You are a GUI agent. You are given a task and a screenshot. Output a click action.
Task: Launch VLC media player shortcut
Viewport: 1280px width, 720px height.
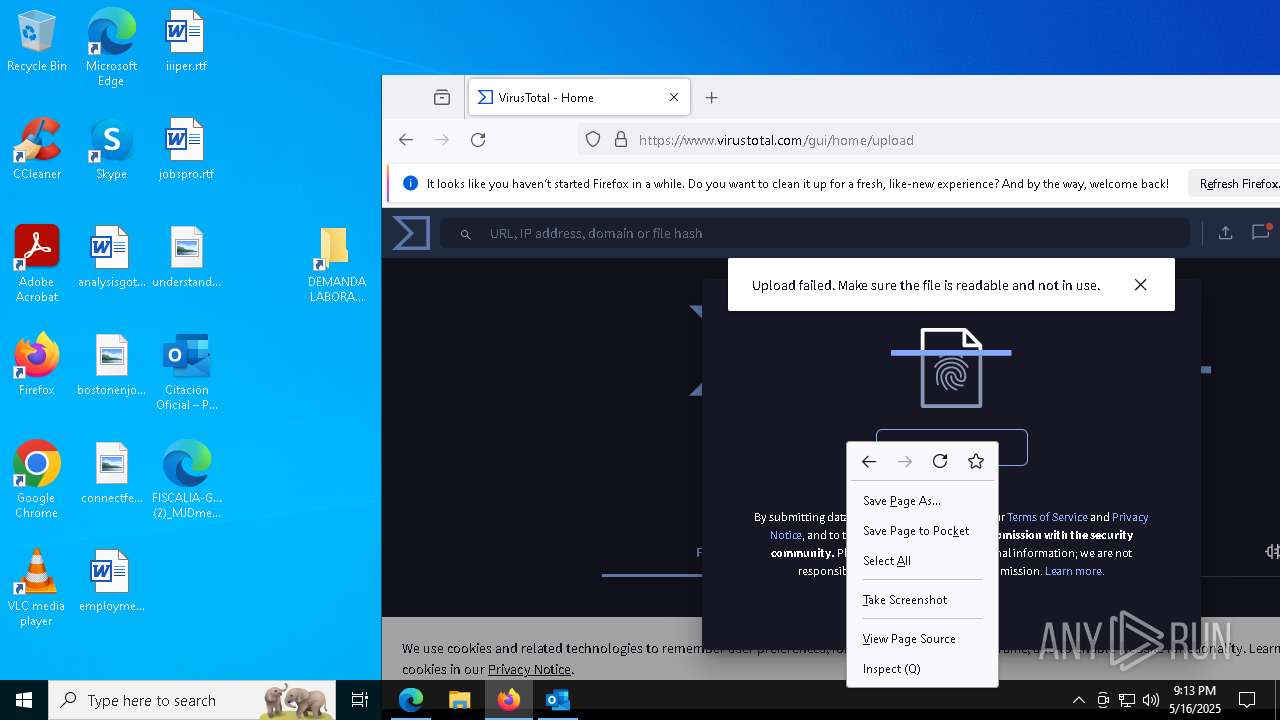point(37,588)
